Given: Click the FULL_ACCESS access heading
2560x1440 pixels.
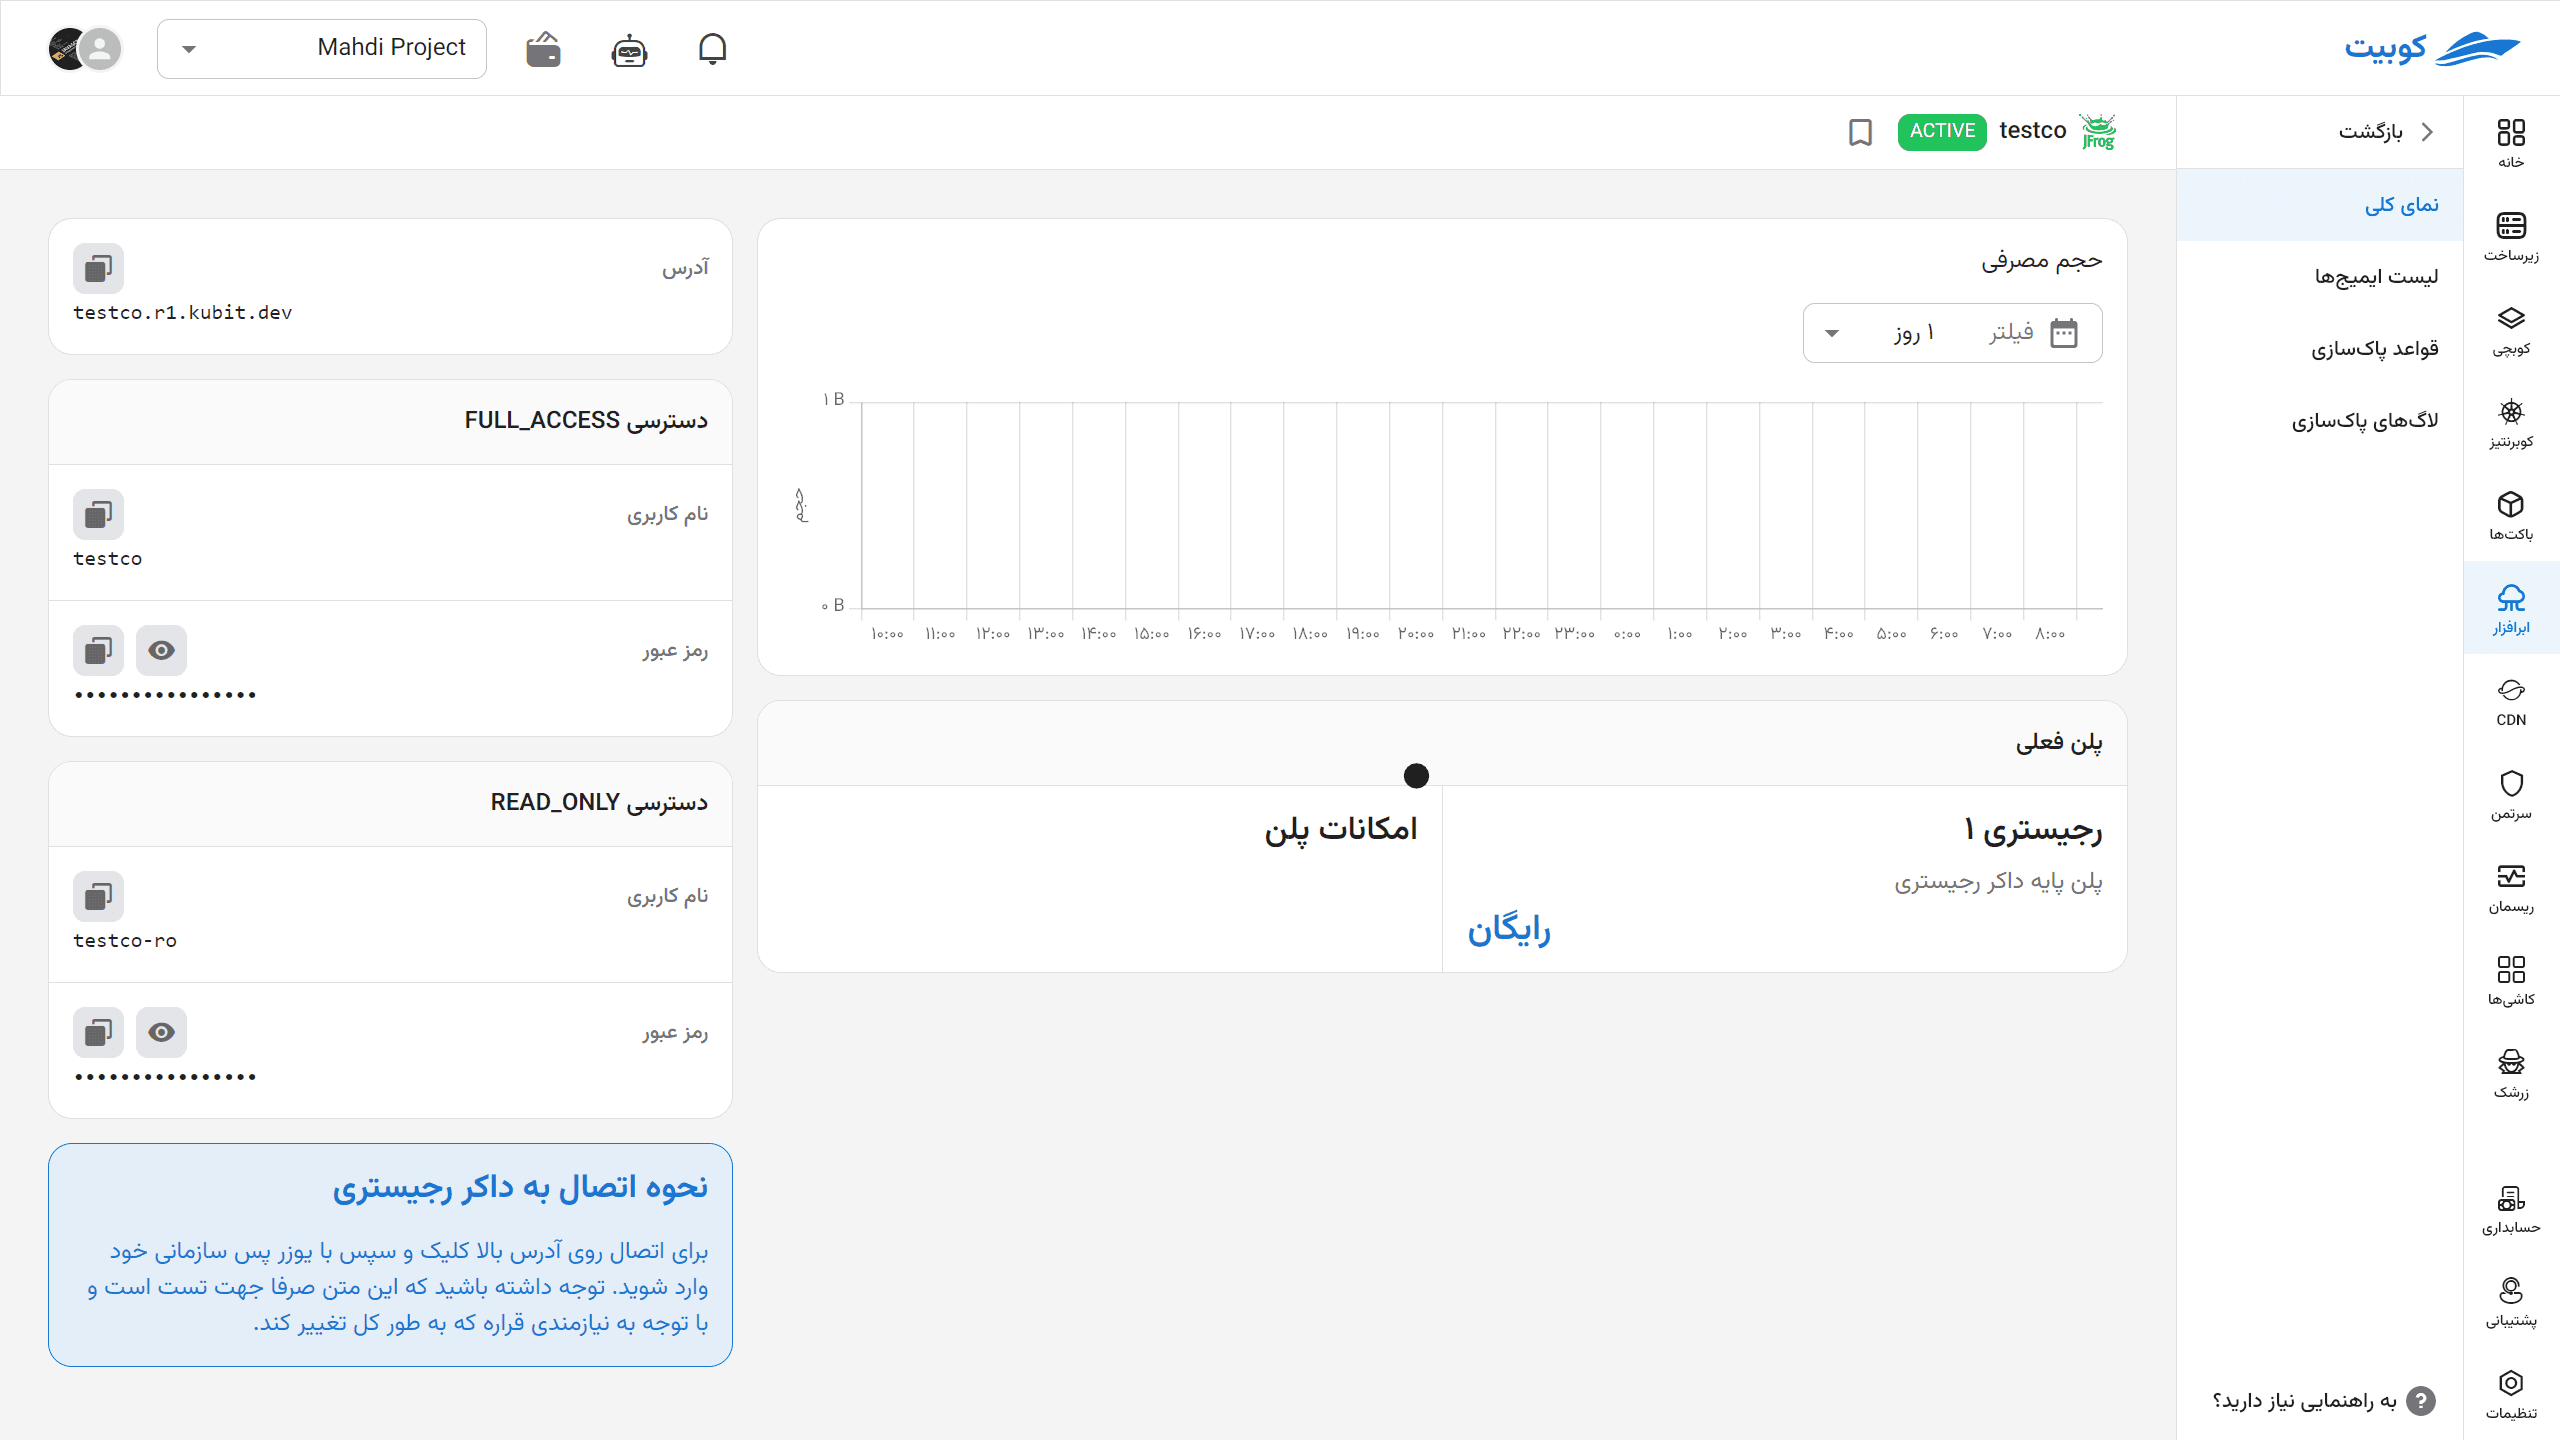Looking at the screenshot, I should coord(586,421).
